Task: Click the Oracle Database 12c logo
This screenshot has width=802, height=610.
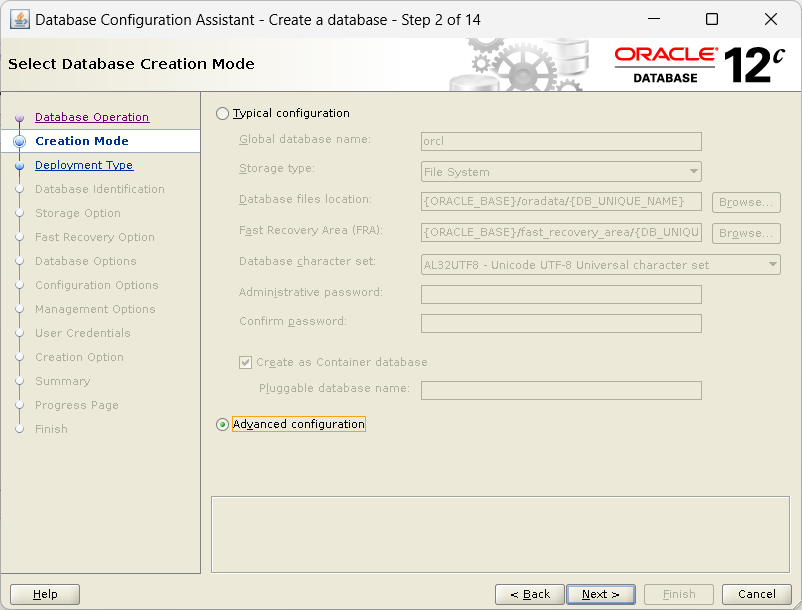Action: click(699, 65)
